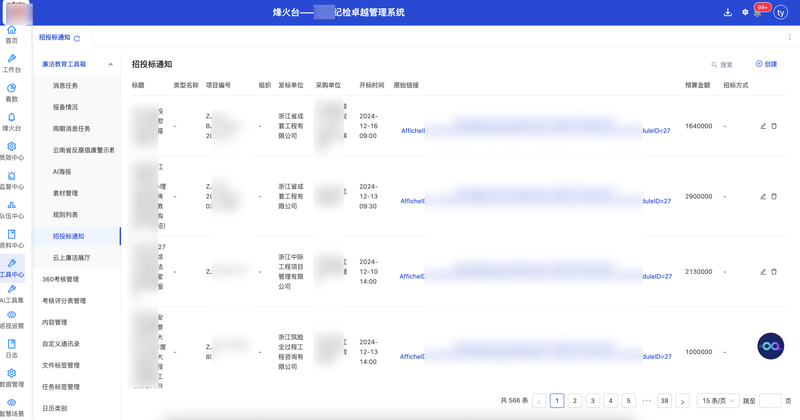Open the 15 条/页 page size dropdown
The image size is (800, 420).
coord(718,401)
